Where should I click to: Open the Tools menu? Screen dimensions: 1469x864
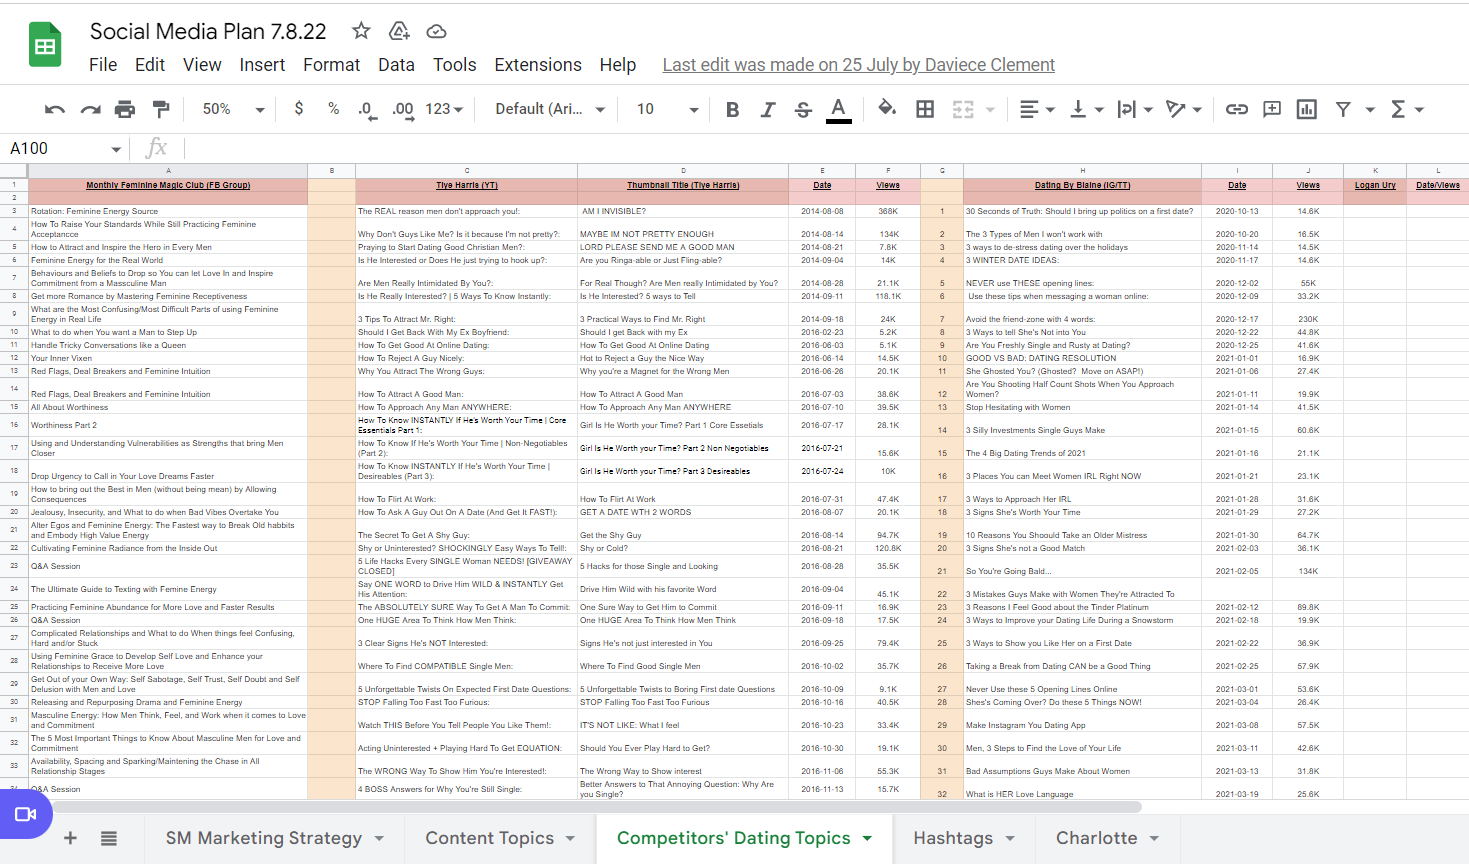click(454, 65)
